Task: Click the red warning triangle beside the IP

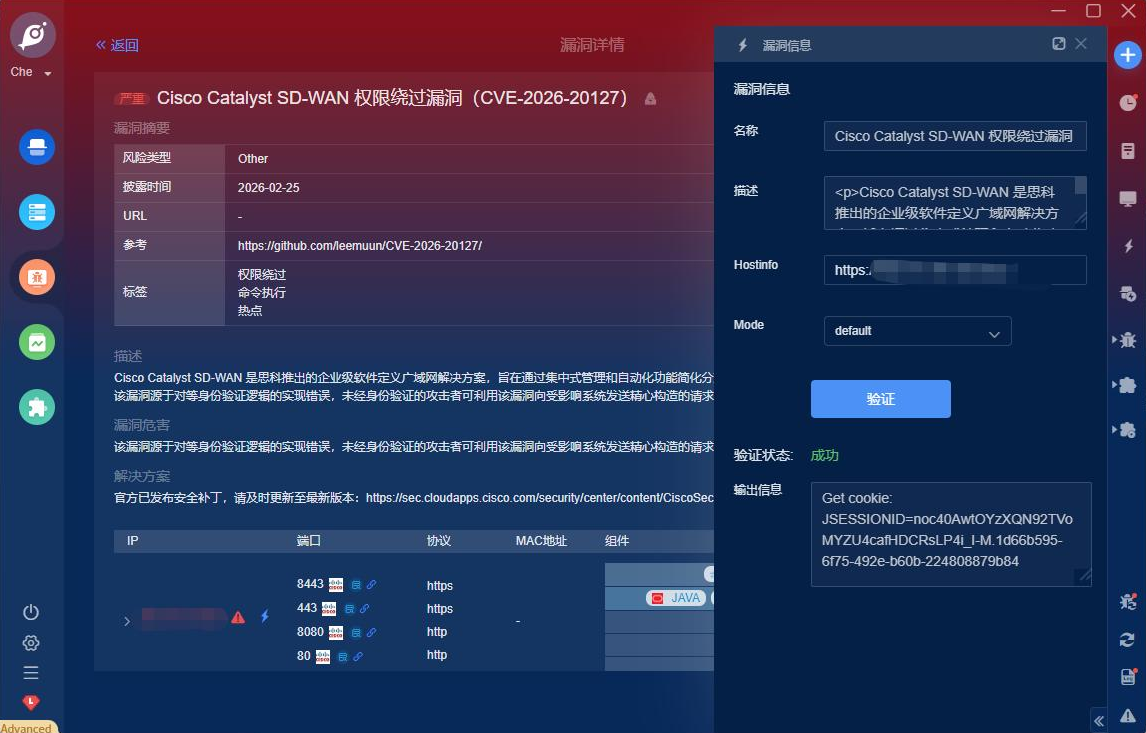Action: [238, 618]
